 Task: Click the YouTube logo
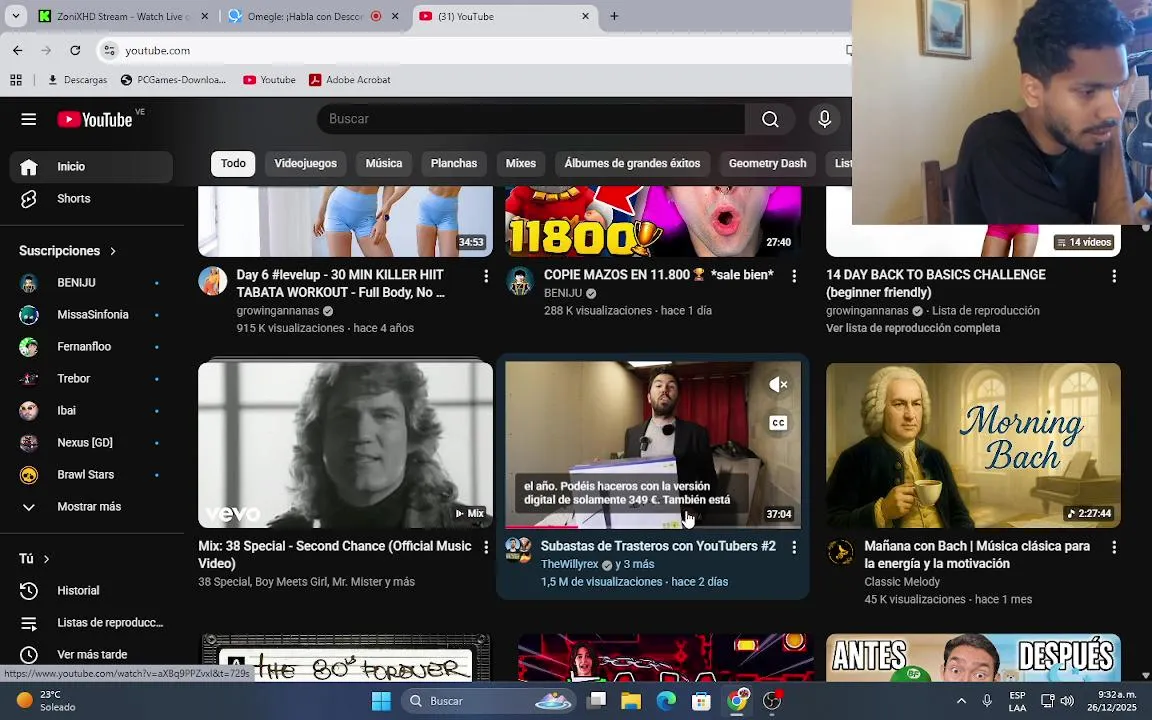96,119
